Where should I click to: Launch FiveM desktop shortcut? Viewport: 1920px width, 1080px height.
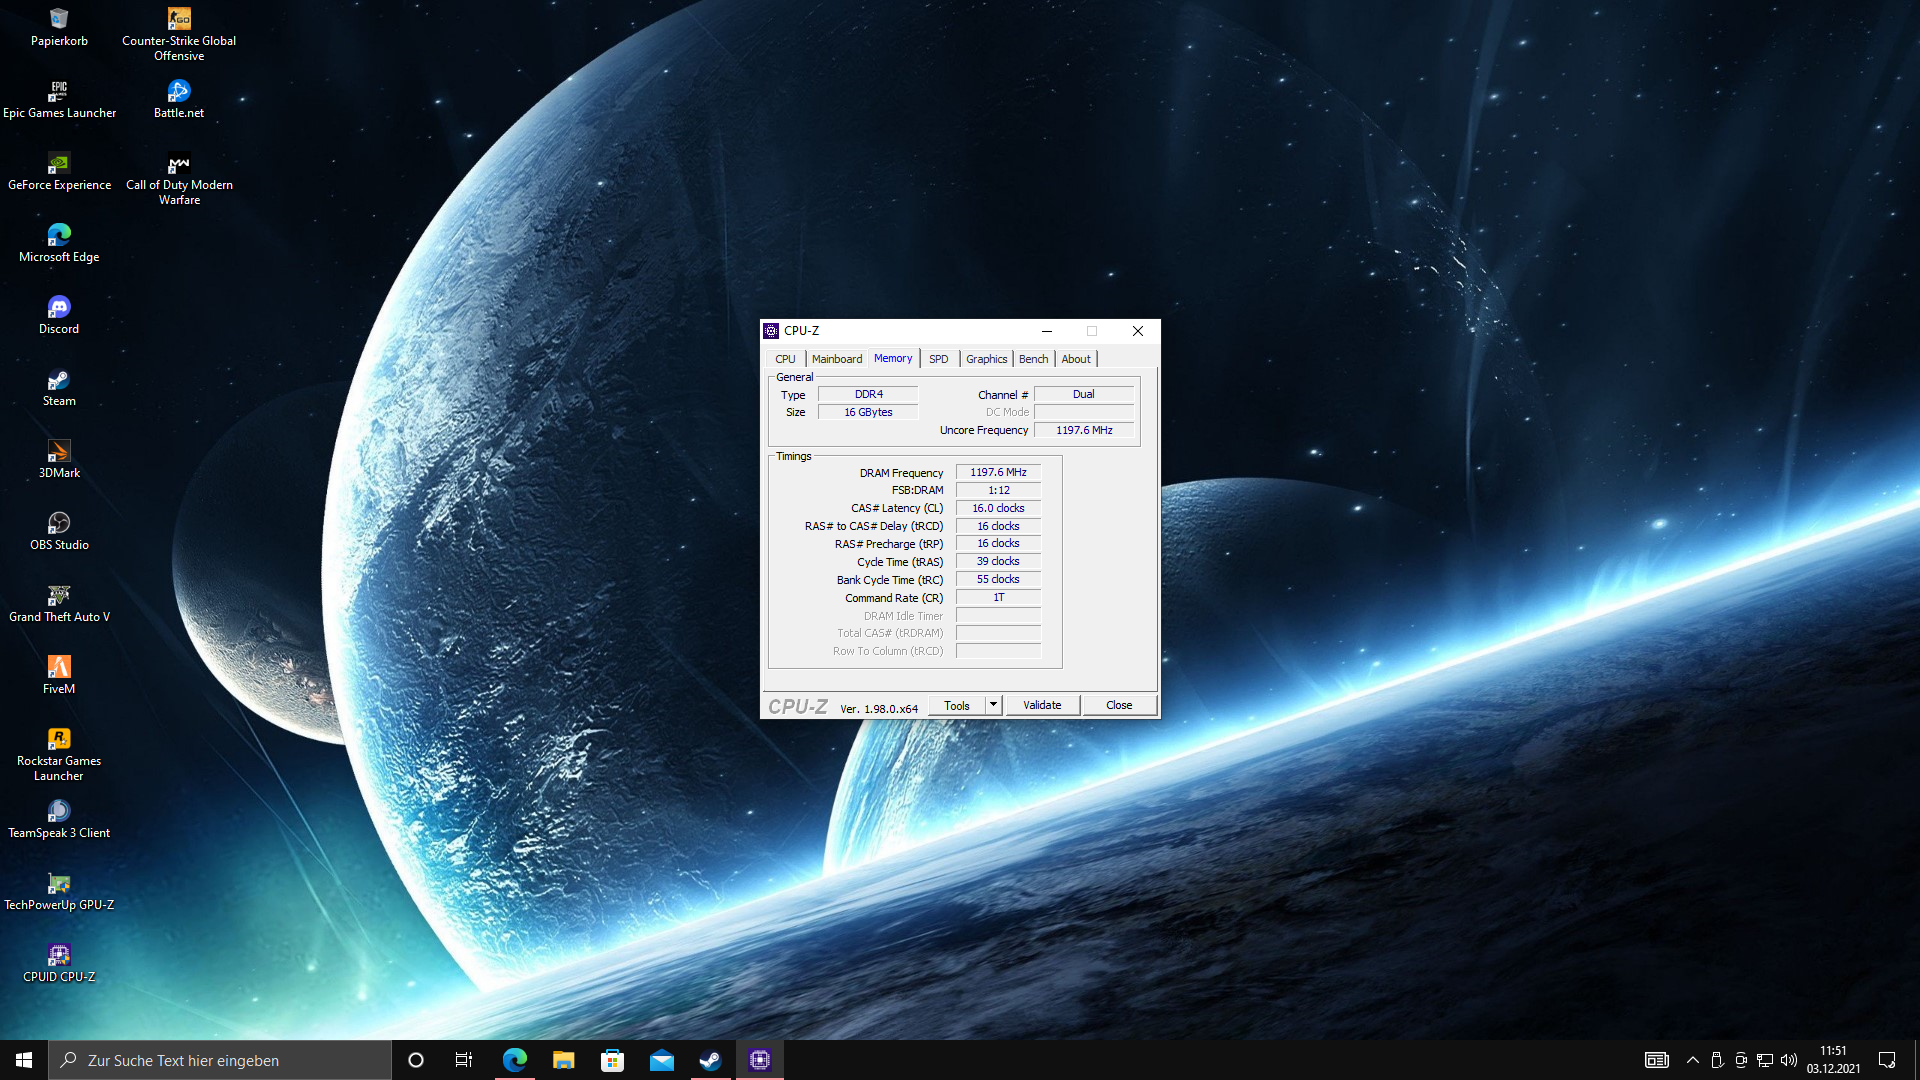click(x=59, y=668)
